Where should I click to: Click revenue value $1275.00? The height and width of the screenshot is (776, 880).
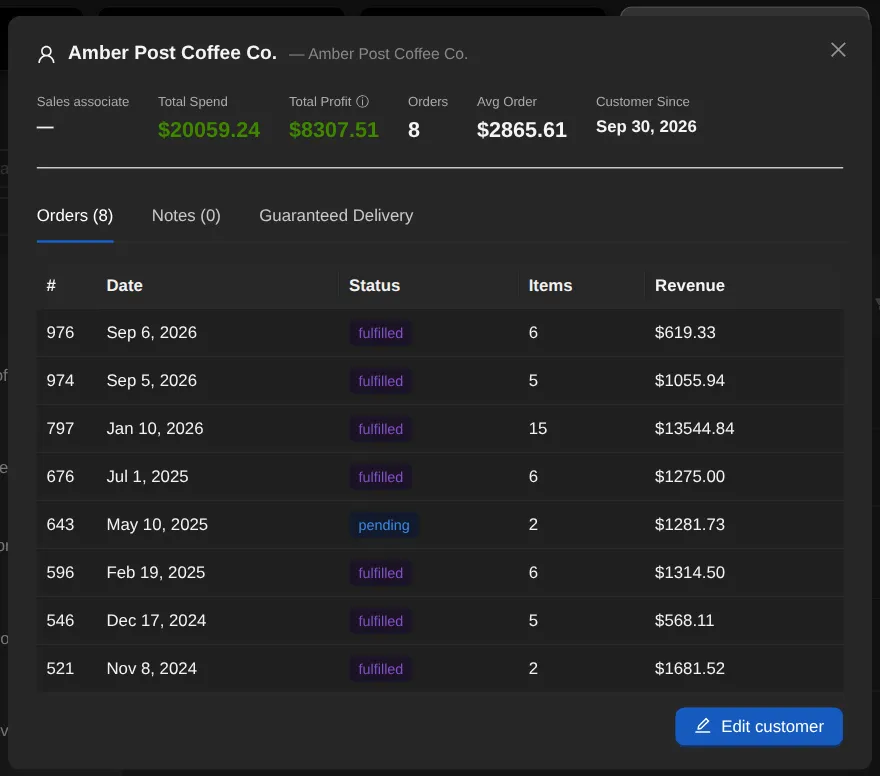click(690, 476)
